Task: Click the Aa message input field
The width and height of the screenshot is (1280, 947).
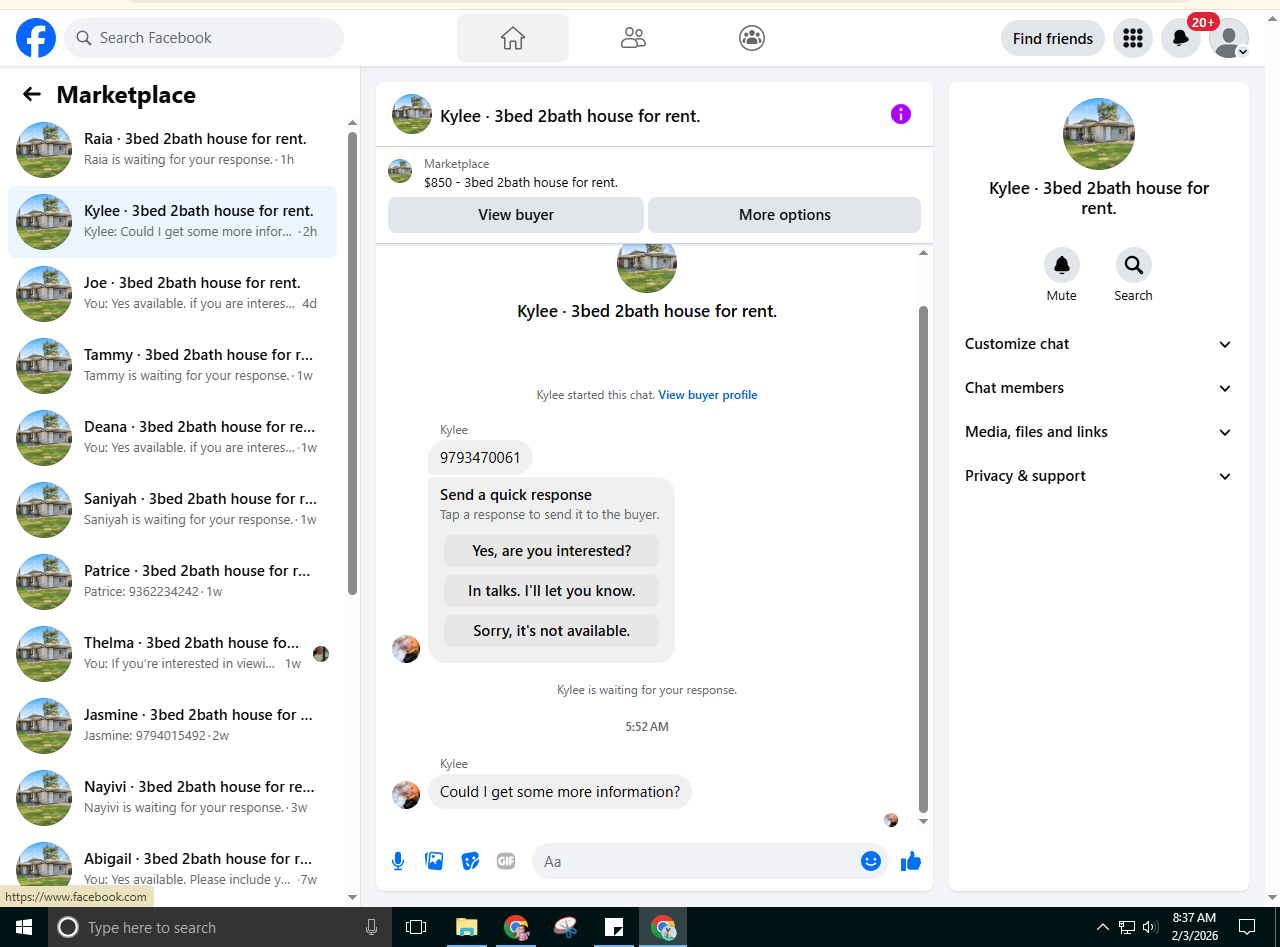Action: click(697, 861)
